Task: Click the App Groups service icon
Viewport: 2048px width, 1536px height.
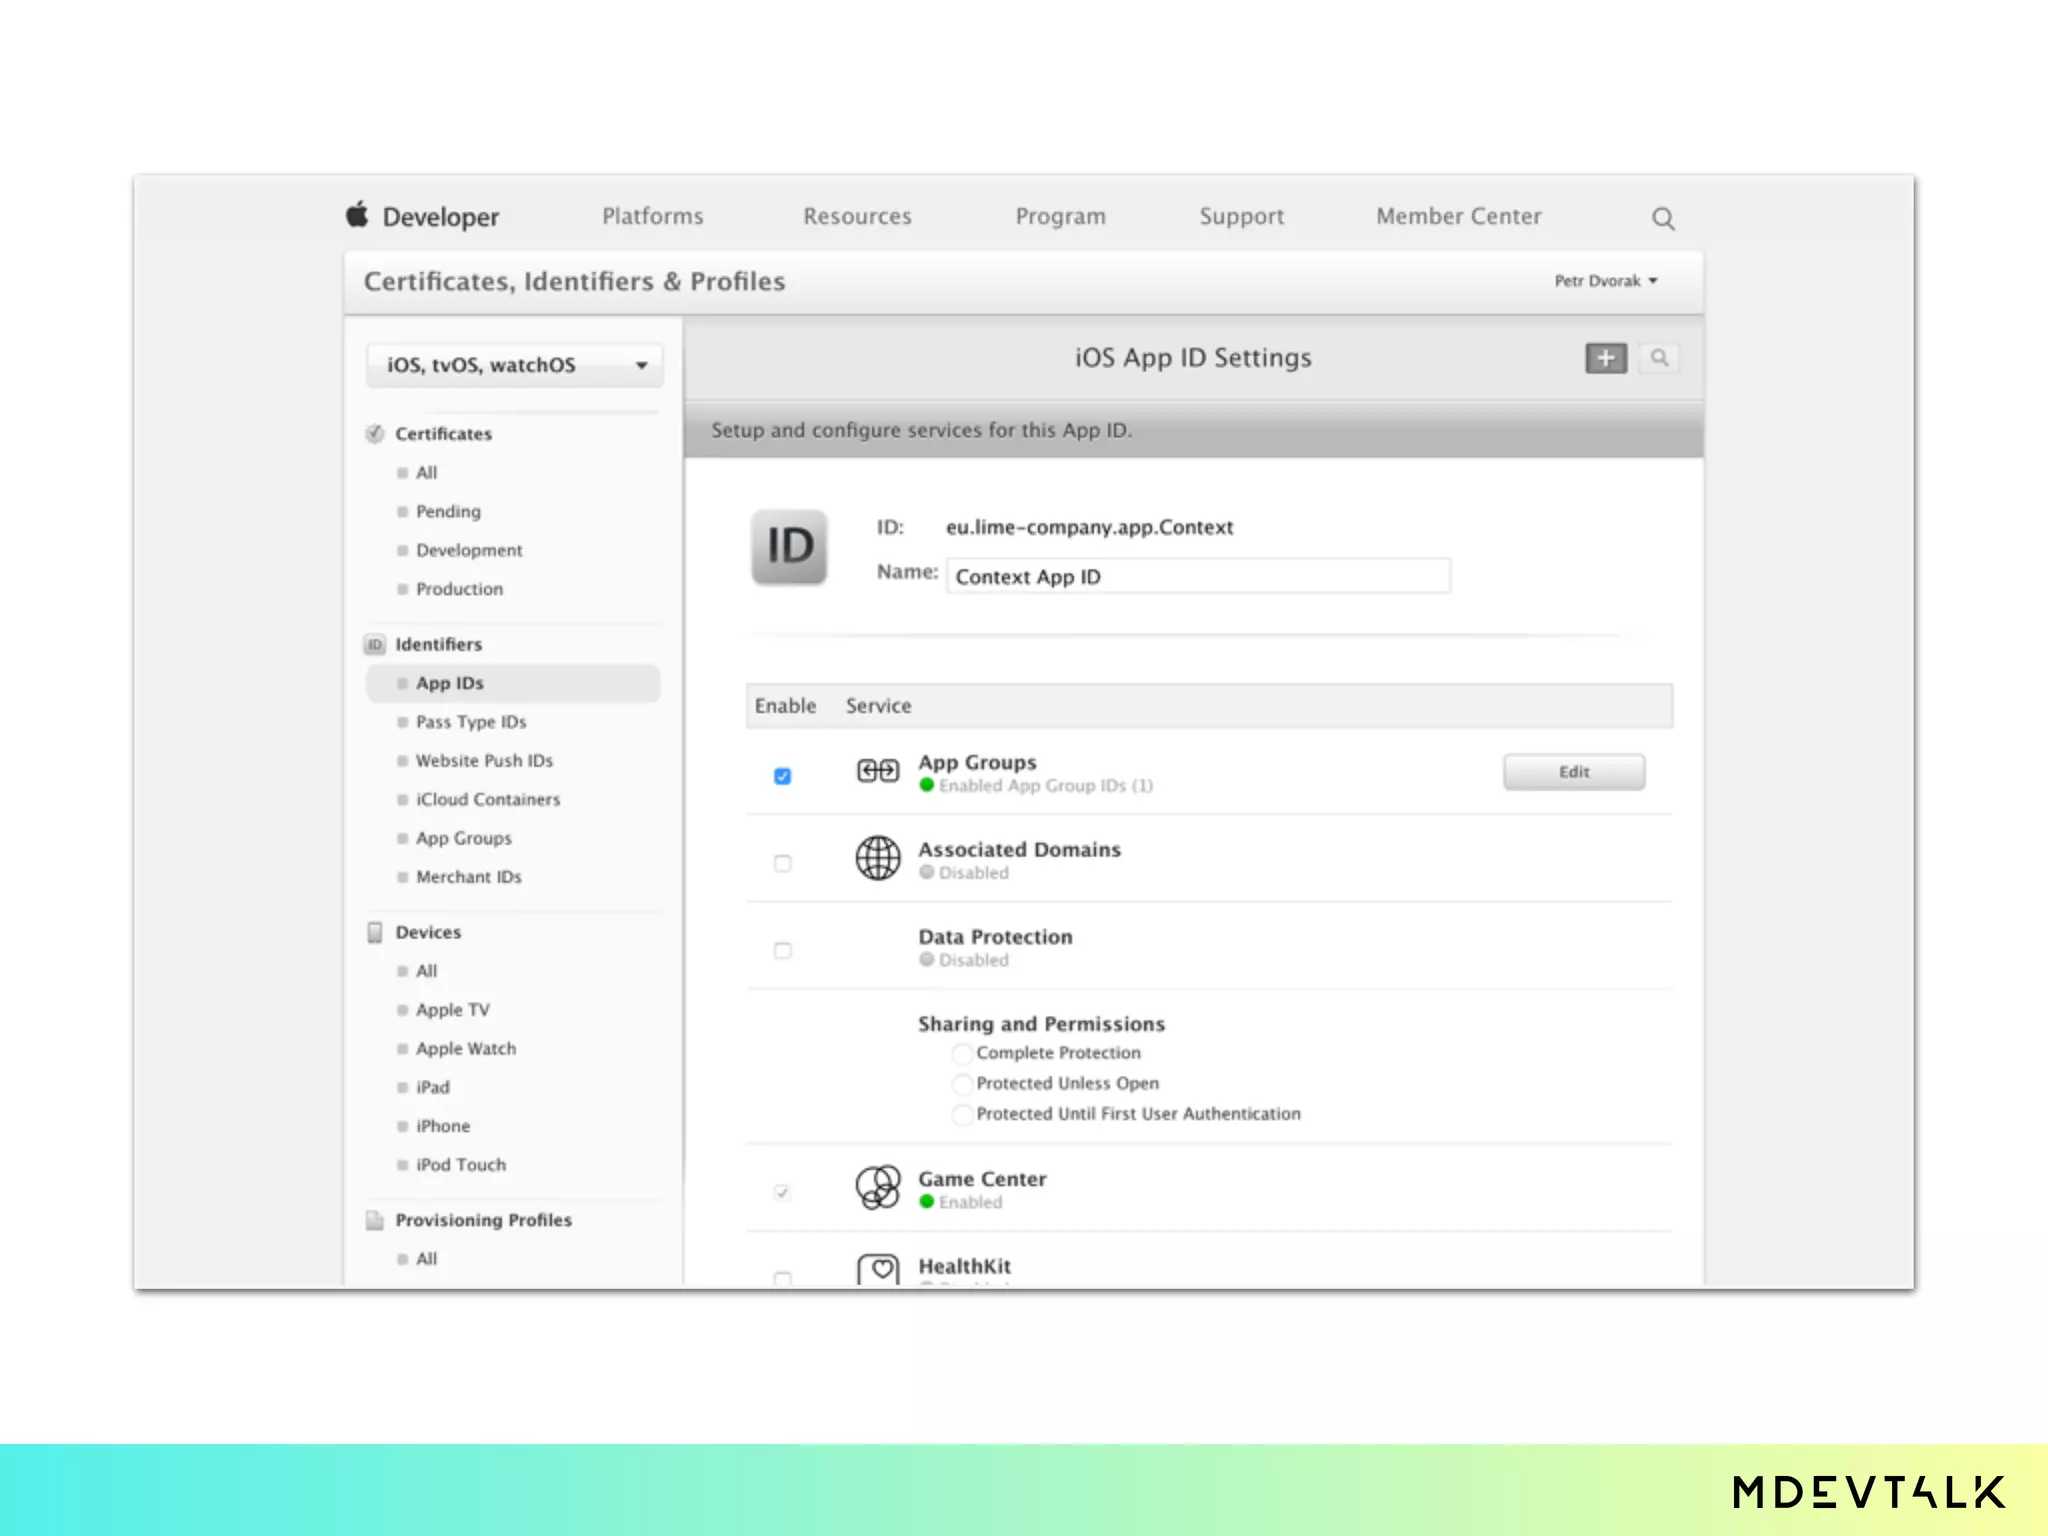Action: pos(877,771)
